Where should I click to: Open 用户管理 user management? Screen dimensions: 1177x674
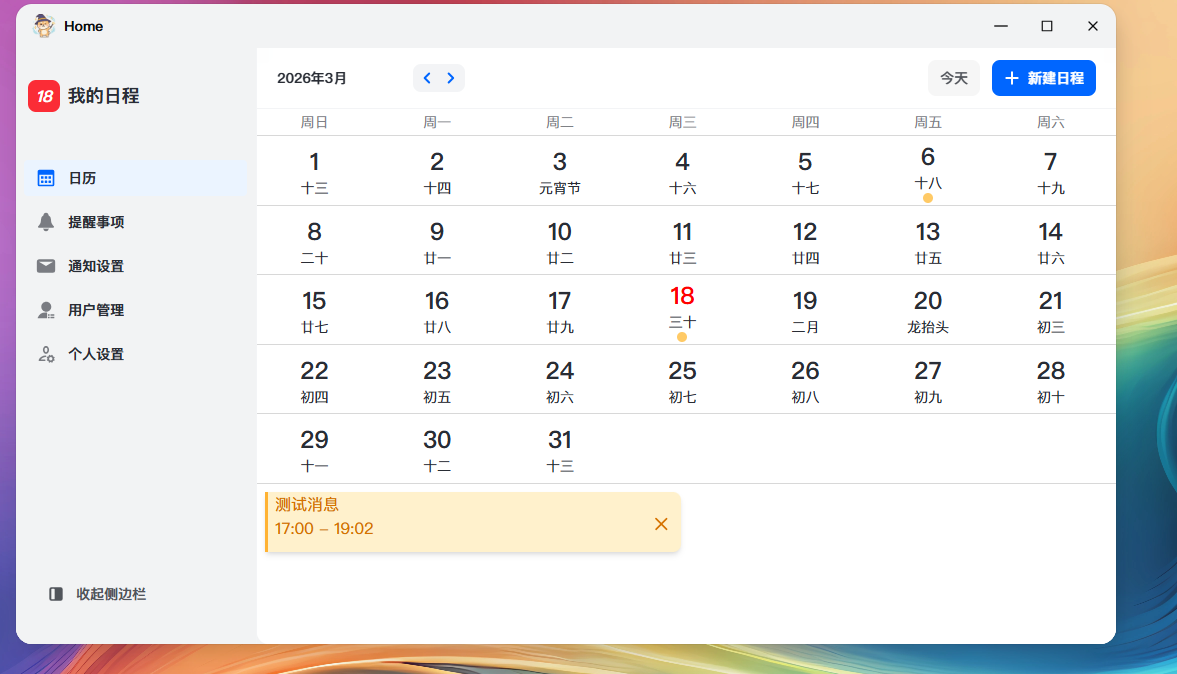click(95, 310)
